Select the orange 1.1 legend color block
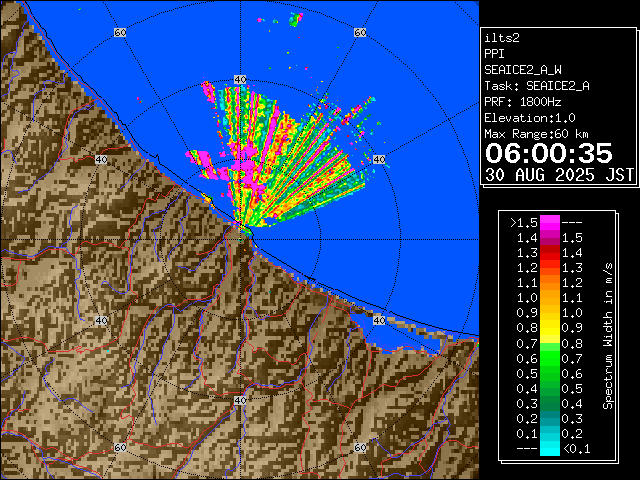640x480 pixels. pos(549,297)
